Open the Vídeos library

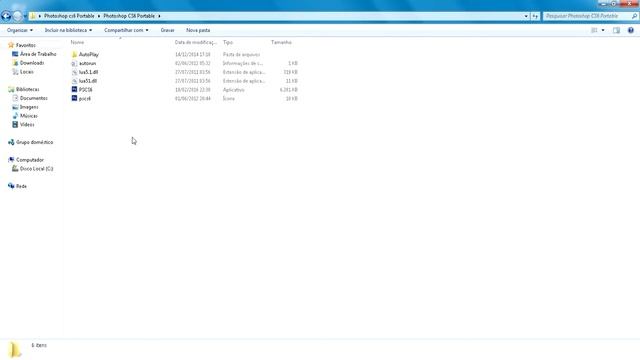coord(27,124)
